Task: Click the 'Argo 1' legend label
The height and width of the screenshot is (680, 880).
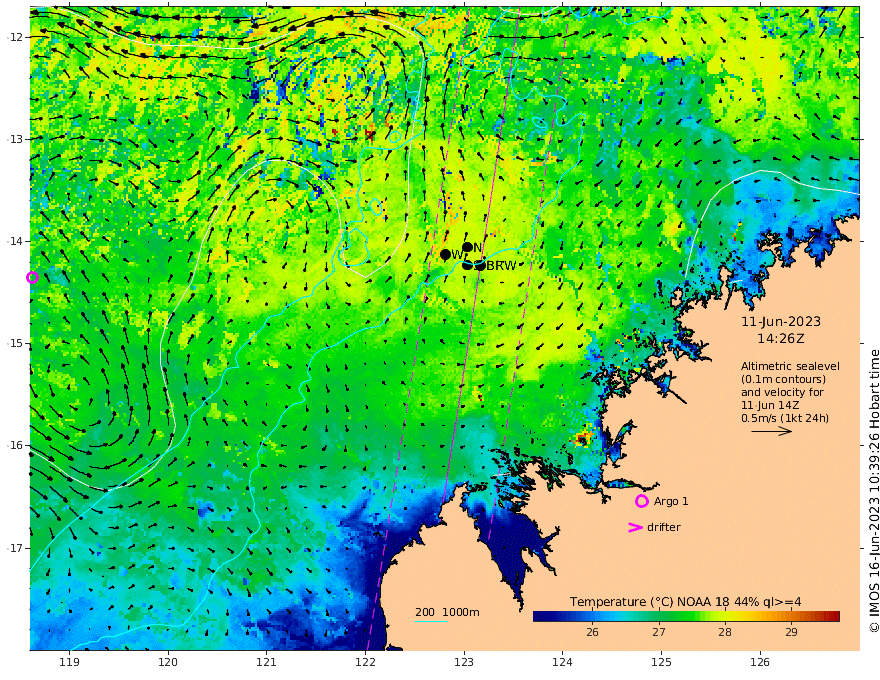Action: tap(671, 501)
